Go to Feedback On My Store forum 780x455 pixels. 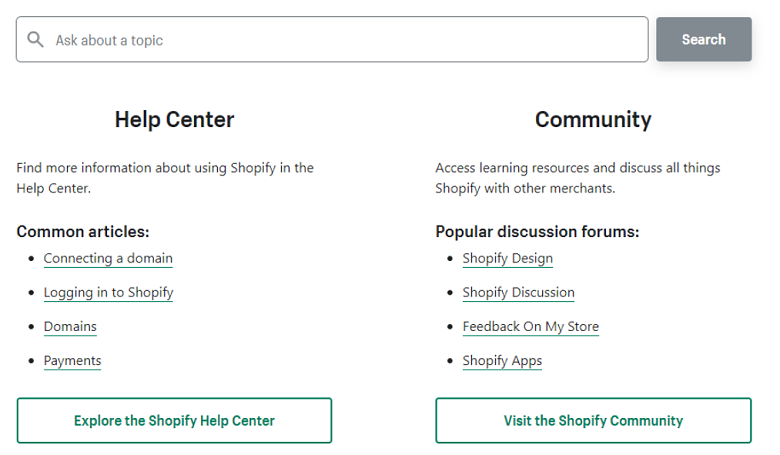[x=531, y=327]
